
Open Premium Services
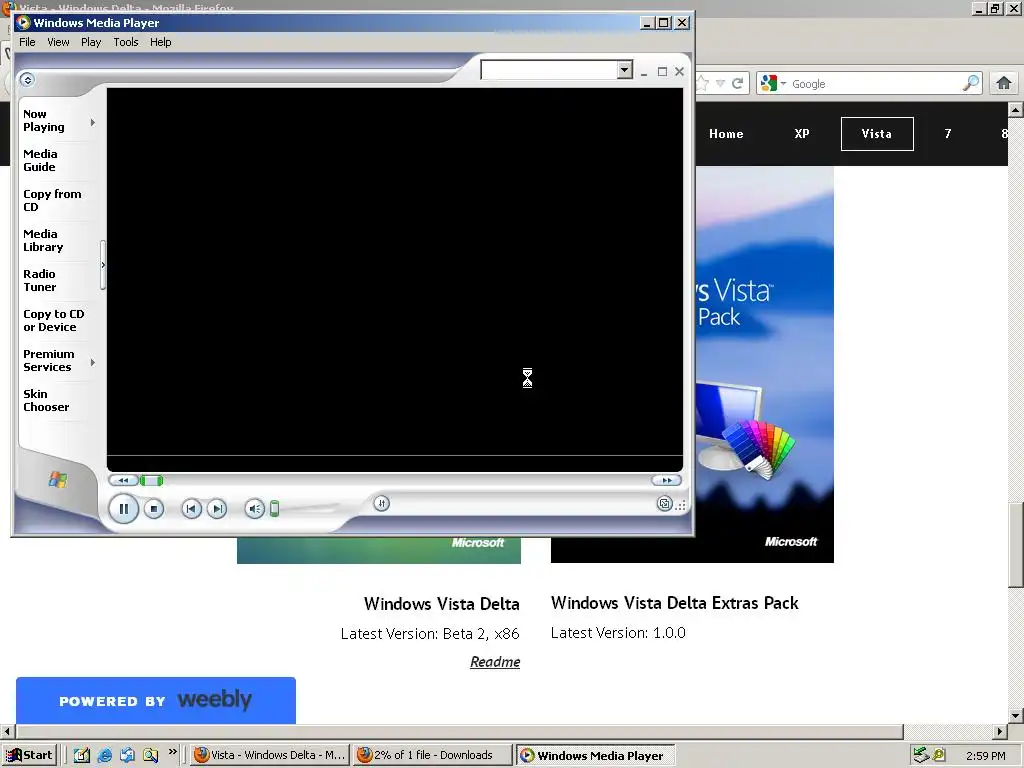coord(48,360)
